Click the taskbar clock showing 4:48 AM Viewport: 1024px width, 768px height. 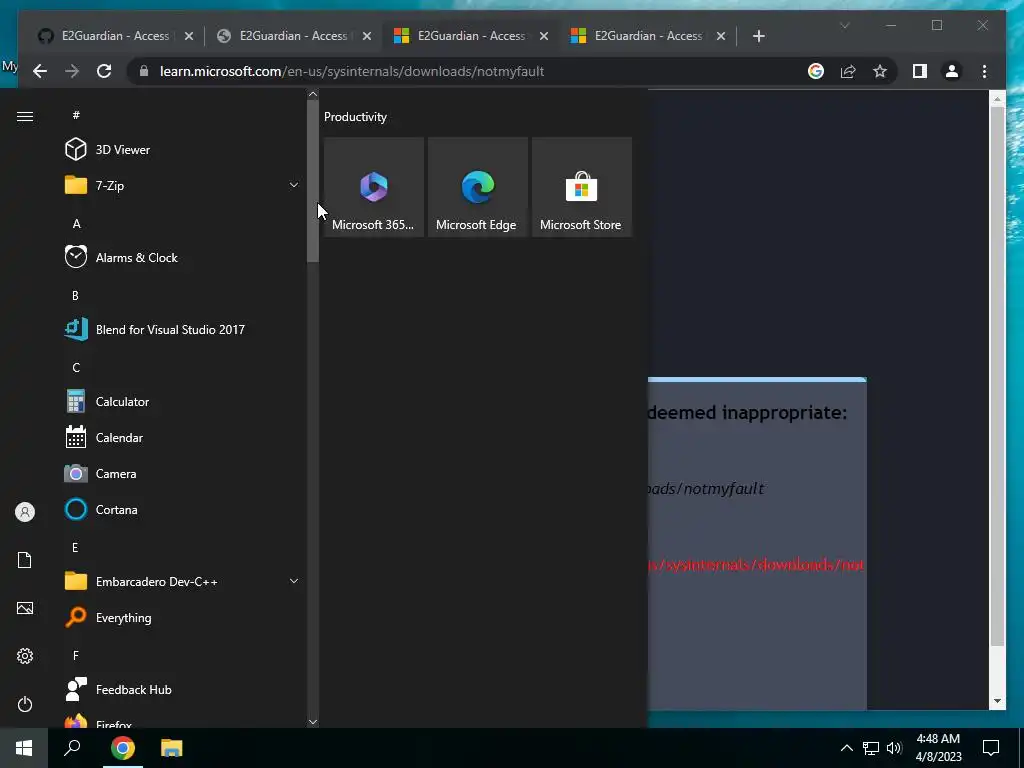[x=938, y=748]
